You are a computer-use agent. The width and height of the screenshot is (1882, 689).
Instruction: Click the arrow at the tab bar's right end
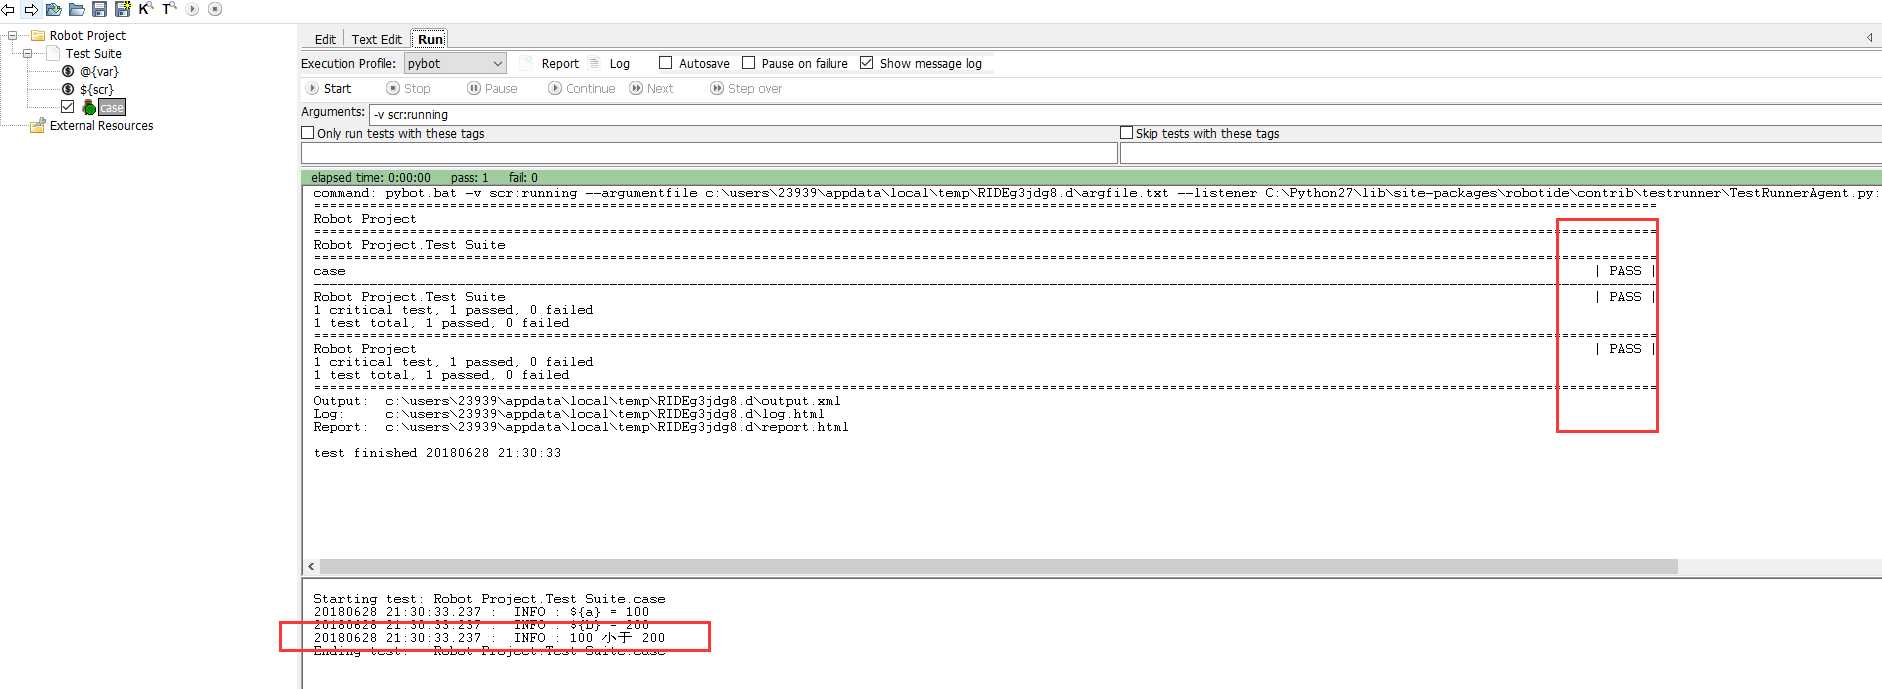[1869, 38]
